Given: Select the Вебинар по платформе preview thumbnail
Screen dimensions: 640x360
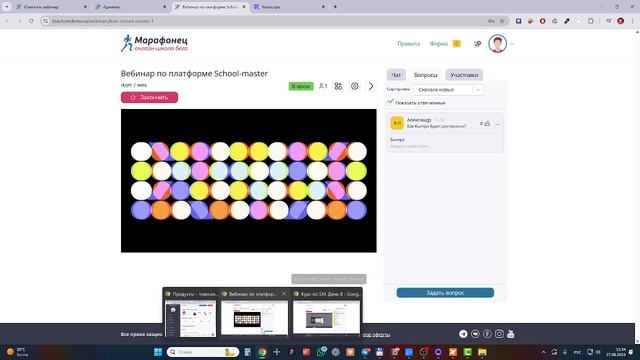Looking at the screenshot, I should click(x=254, y=318).
